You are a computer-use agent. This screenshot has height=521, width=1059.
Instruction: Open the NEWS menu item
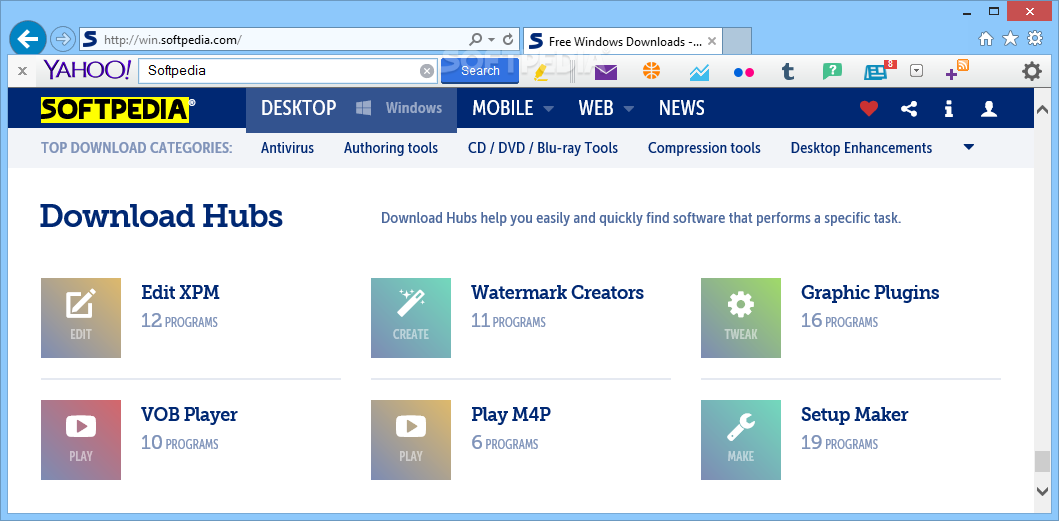(681, 108)
